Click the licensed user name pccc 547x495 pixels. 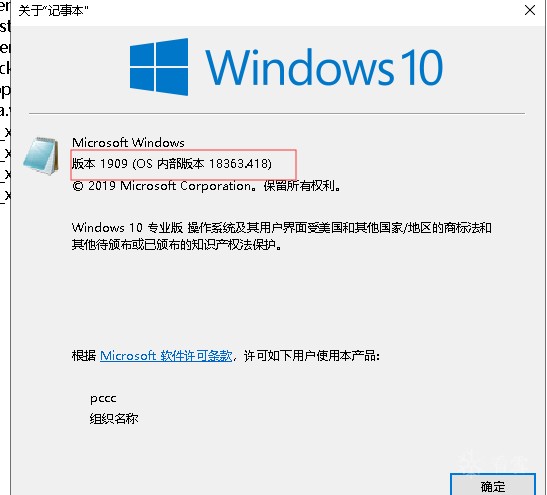[103, 398]
